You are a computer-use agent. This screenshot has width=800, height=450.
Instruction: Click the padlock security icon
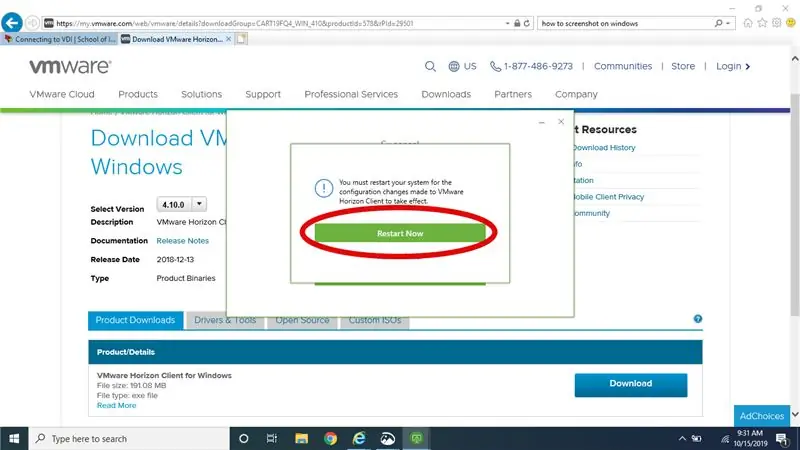click(517, 23)
